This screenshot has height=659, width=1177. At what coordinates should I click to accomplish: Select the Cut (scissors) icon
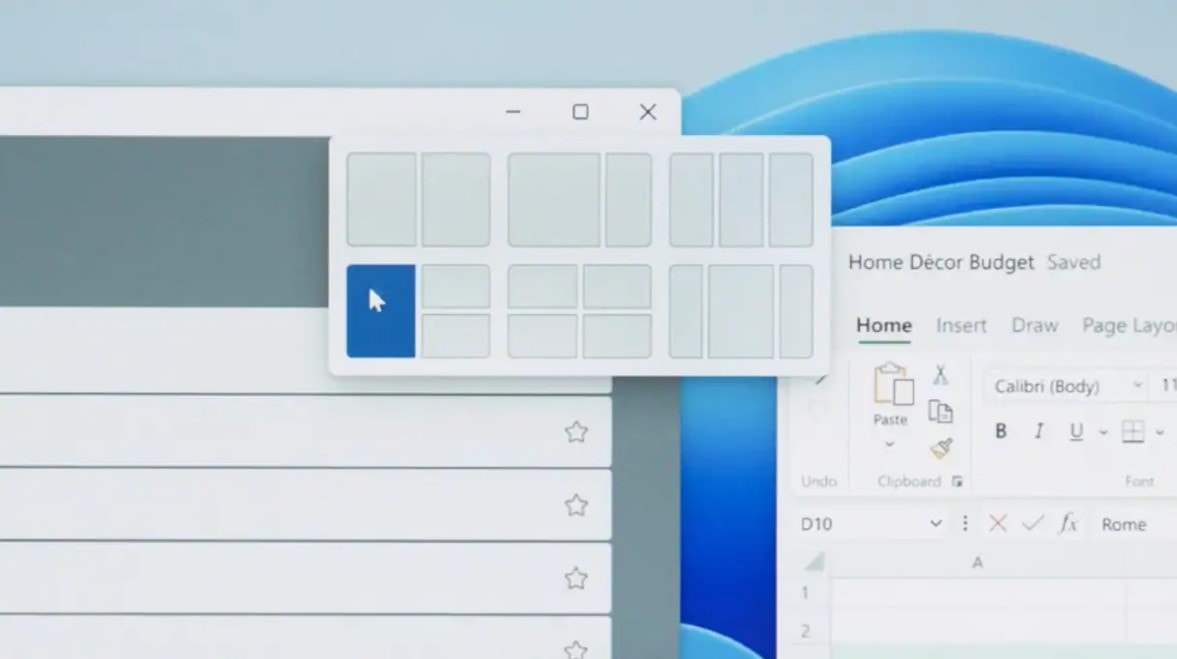tap(941, 375)
